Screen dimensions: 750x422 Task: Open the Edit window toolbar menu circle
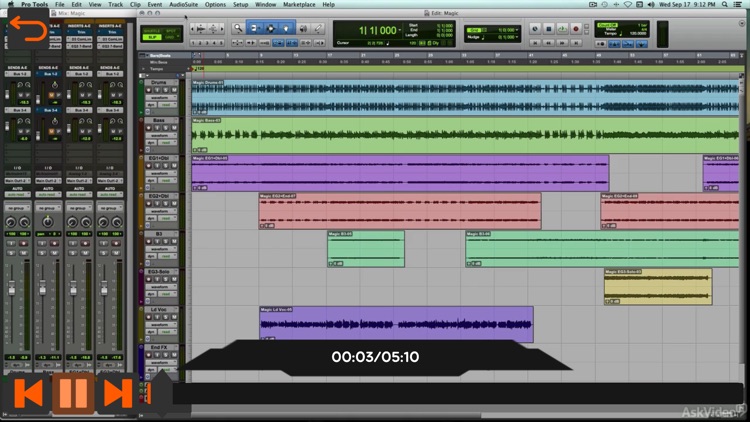point(742,23)
